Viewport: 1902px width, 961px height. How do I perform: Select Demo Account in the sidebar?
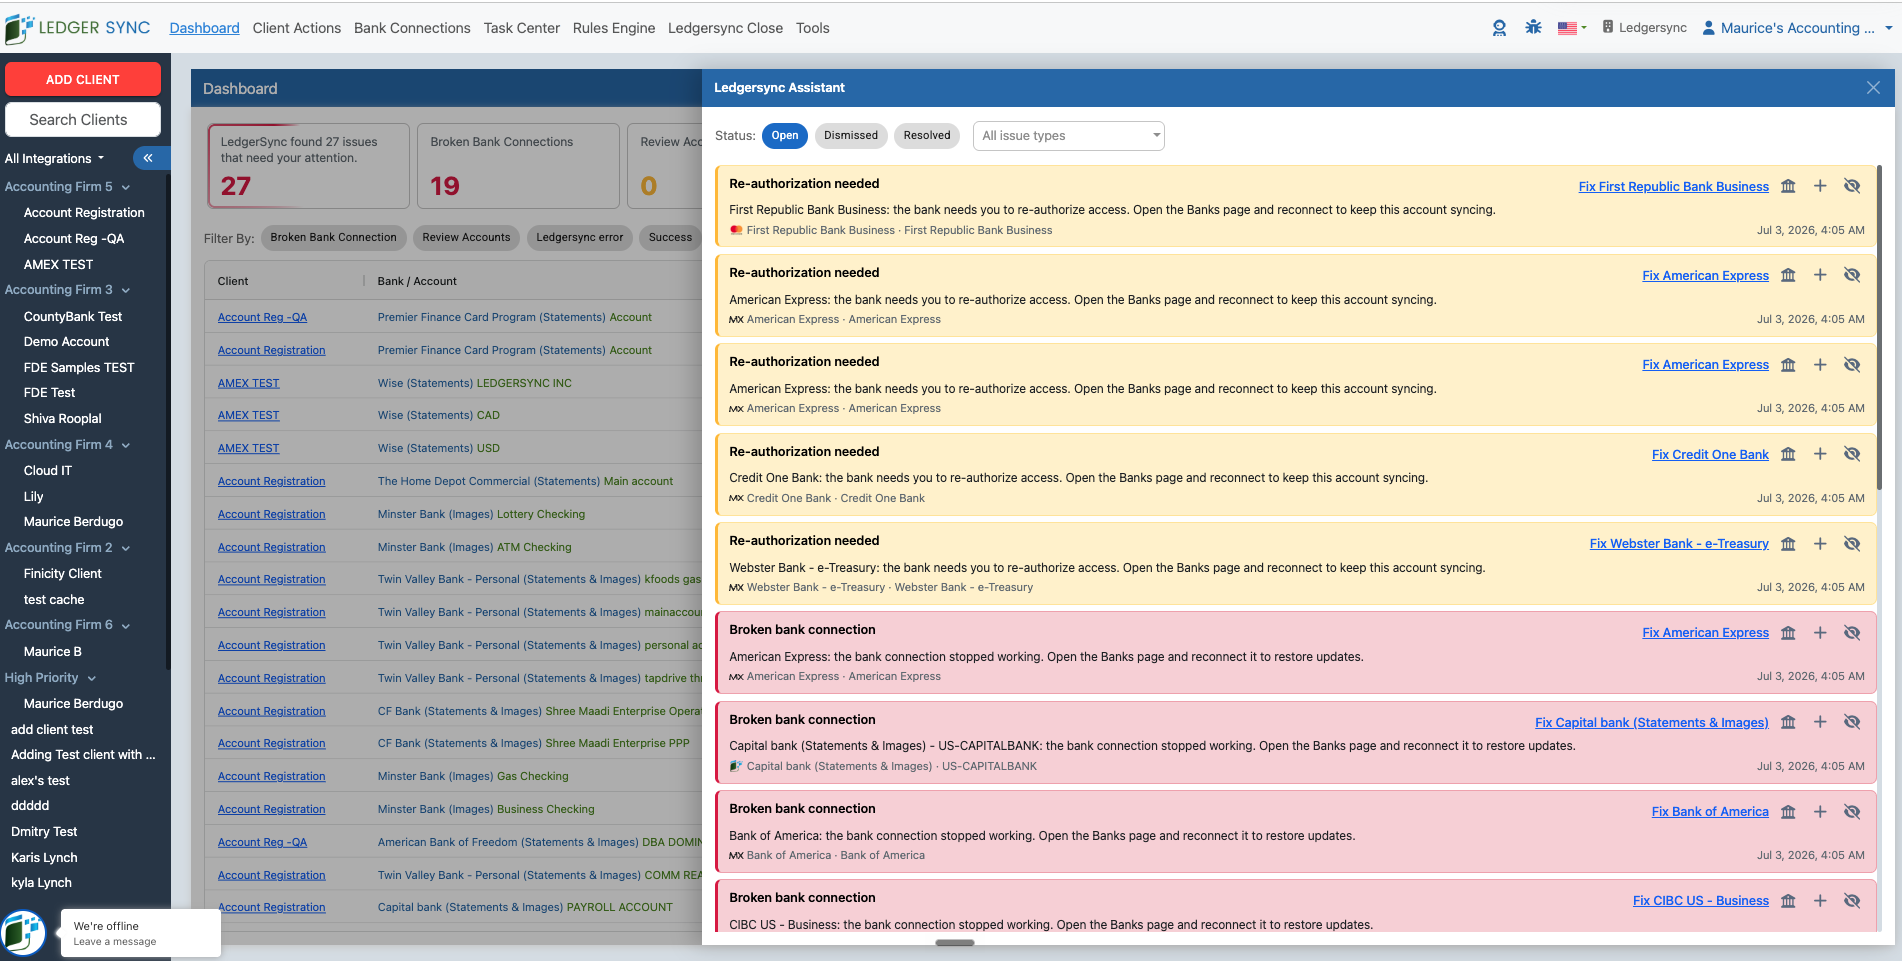click(x=67, y=342)
